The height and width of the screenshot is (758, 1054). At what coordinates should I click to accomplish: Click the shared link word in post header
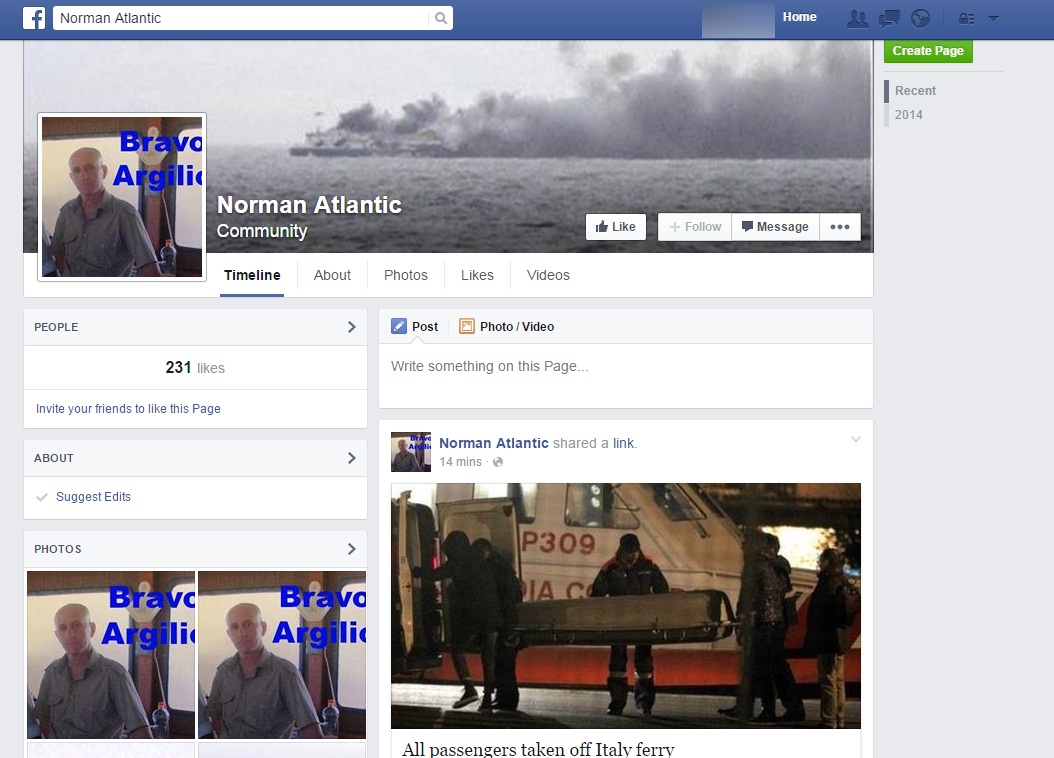click(x=623, y=444)
